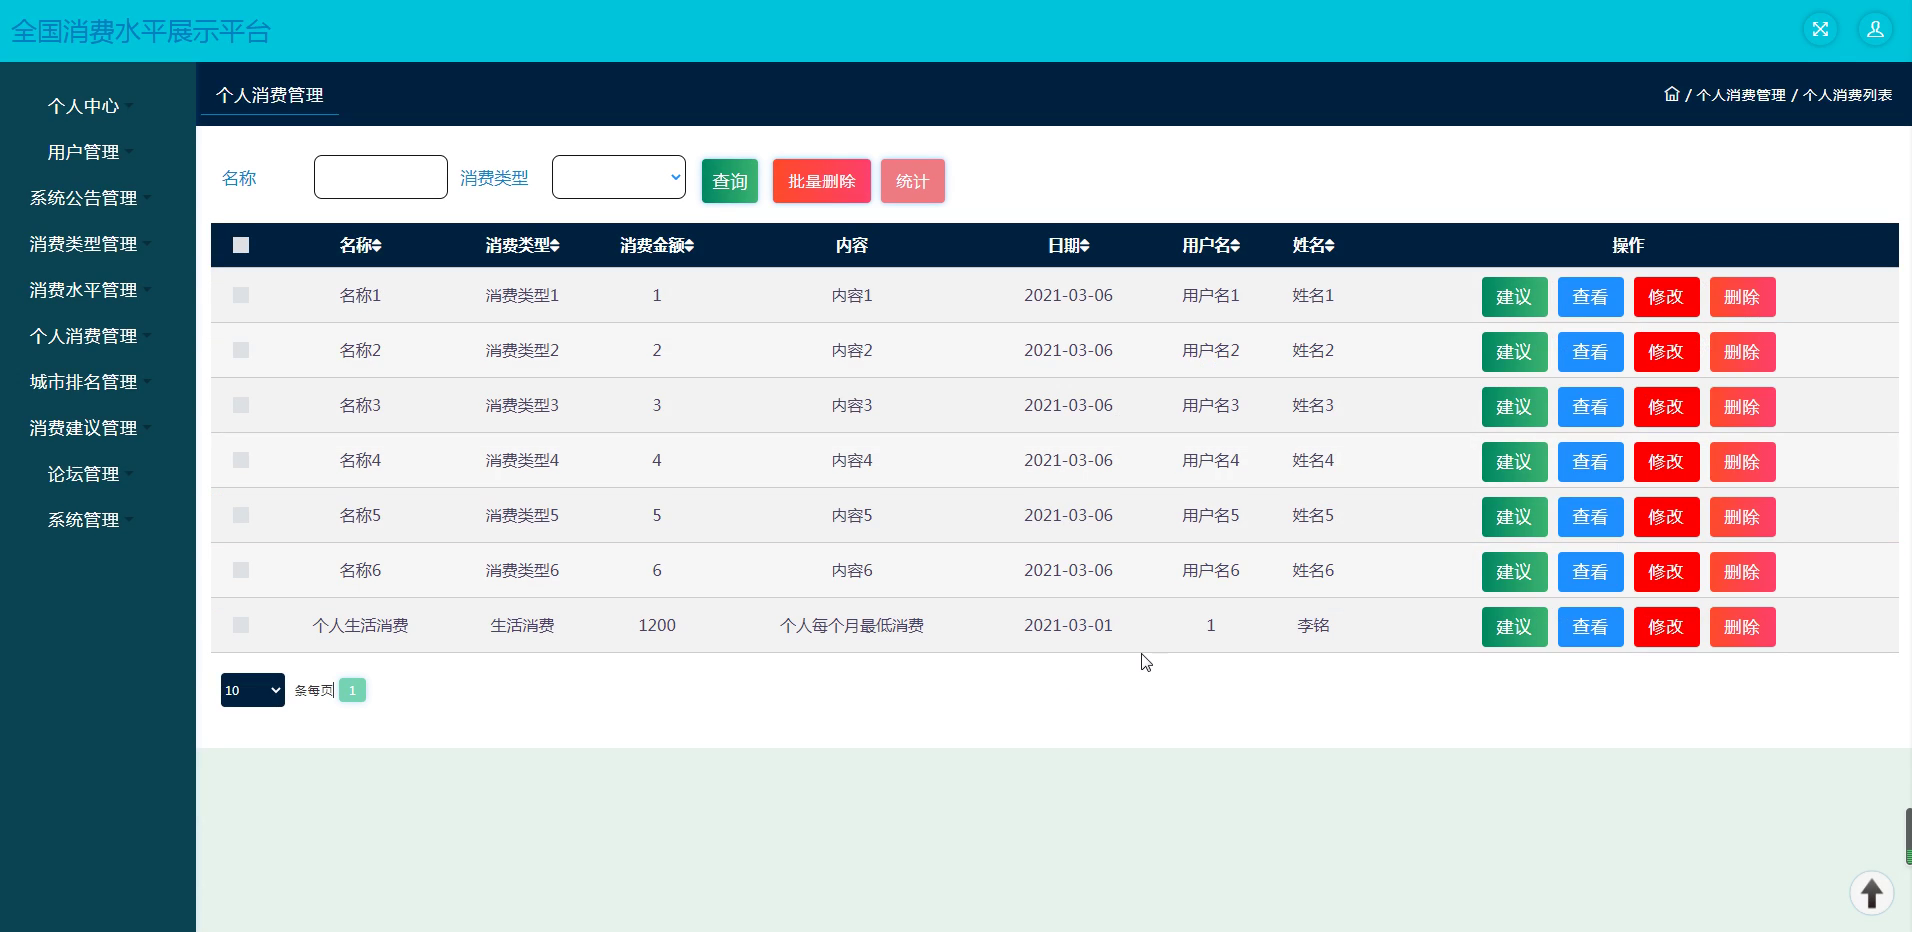The height and width of the screenshot is (932, 1912).
Task: Click 建议 for row 个人生活消费
Action: (1514, 627)
